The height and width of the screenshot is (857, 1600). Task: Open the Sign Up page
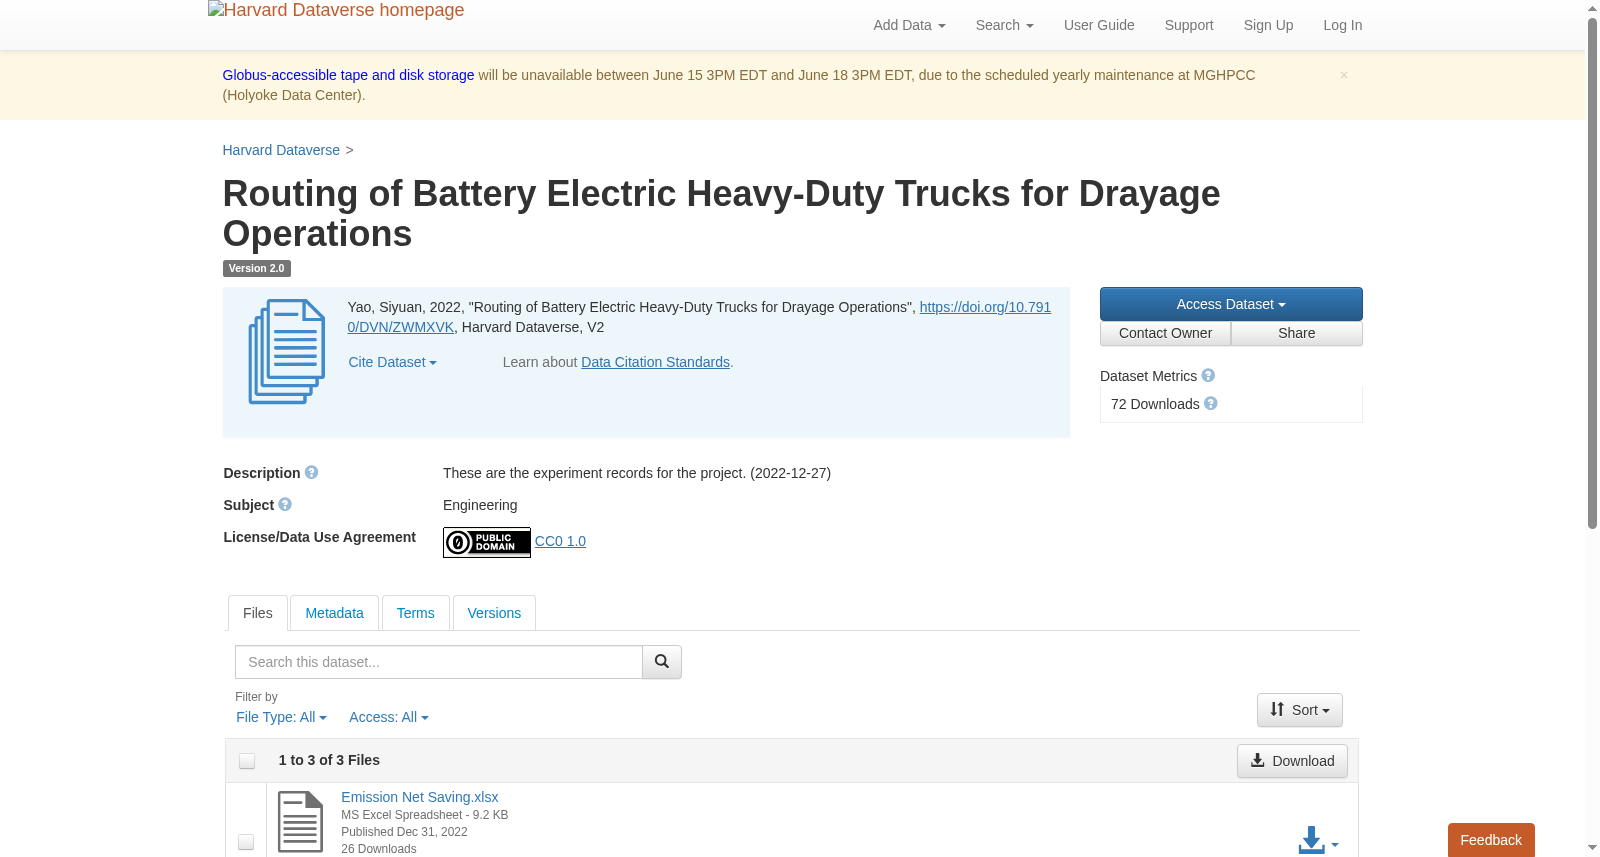[1268, 25]
